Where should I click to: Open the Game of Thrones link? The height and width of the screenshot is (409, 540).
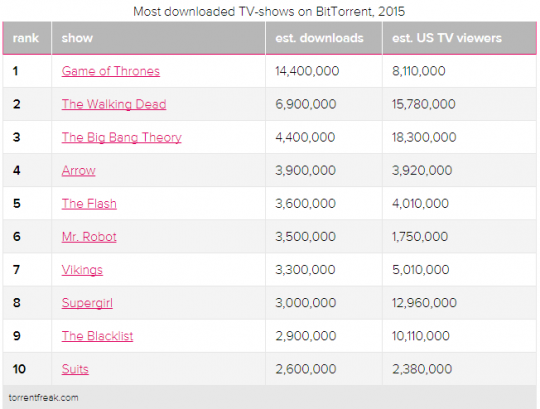coord(111,71)
